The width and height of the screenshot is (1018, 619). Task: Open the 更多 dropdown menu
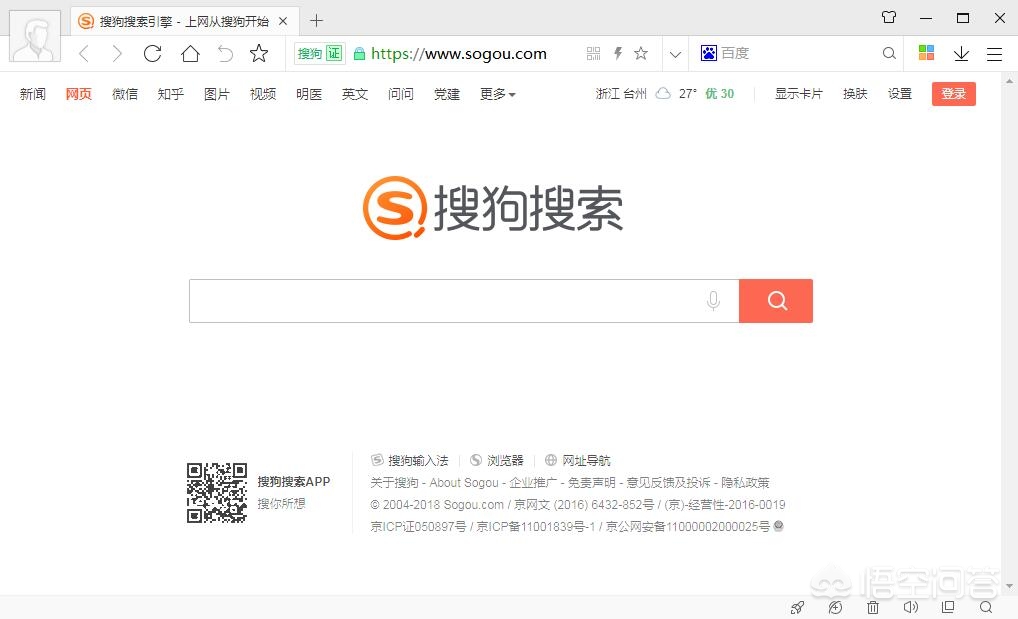(497, 93)
